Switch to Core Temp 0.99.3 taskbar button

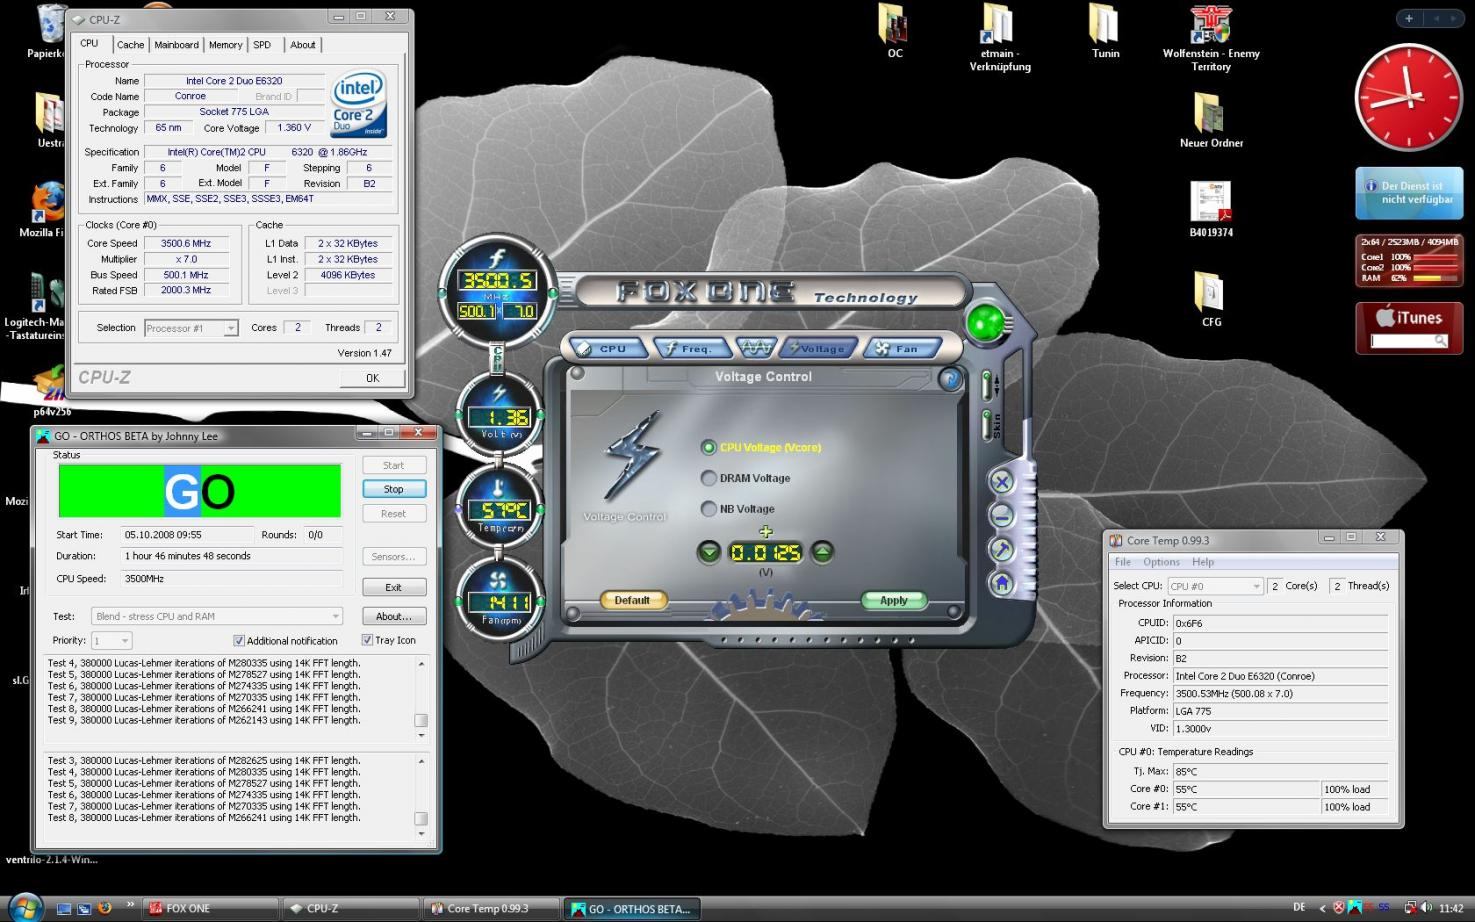click(x=490, y=908)
